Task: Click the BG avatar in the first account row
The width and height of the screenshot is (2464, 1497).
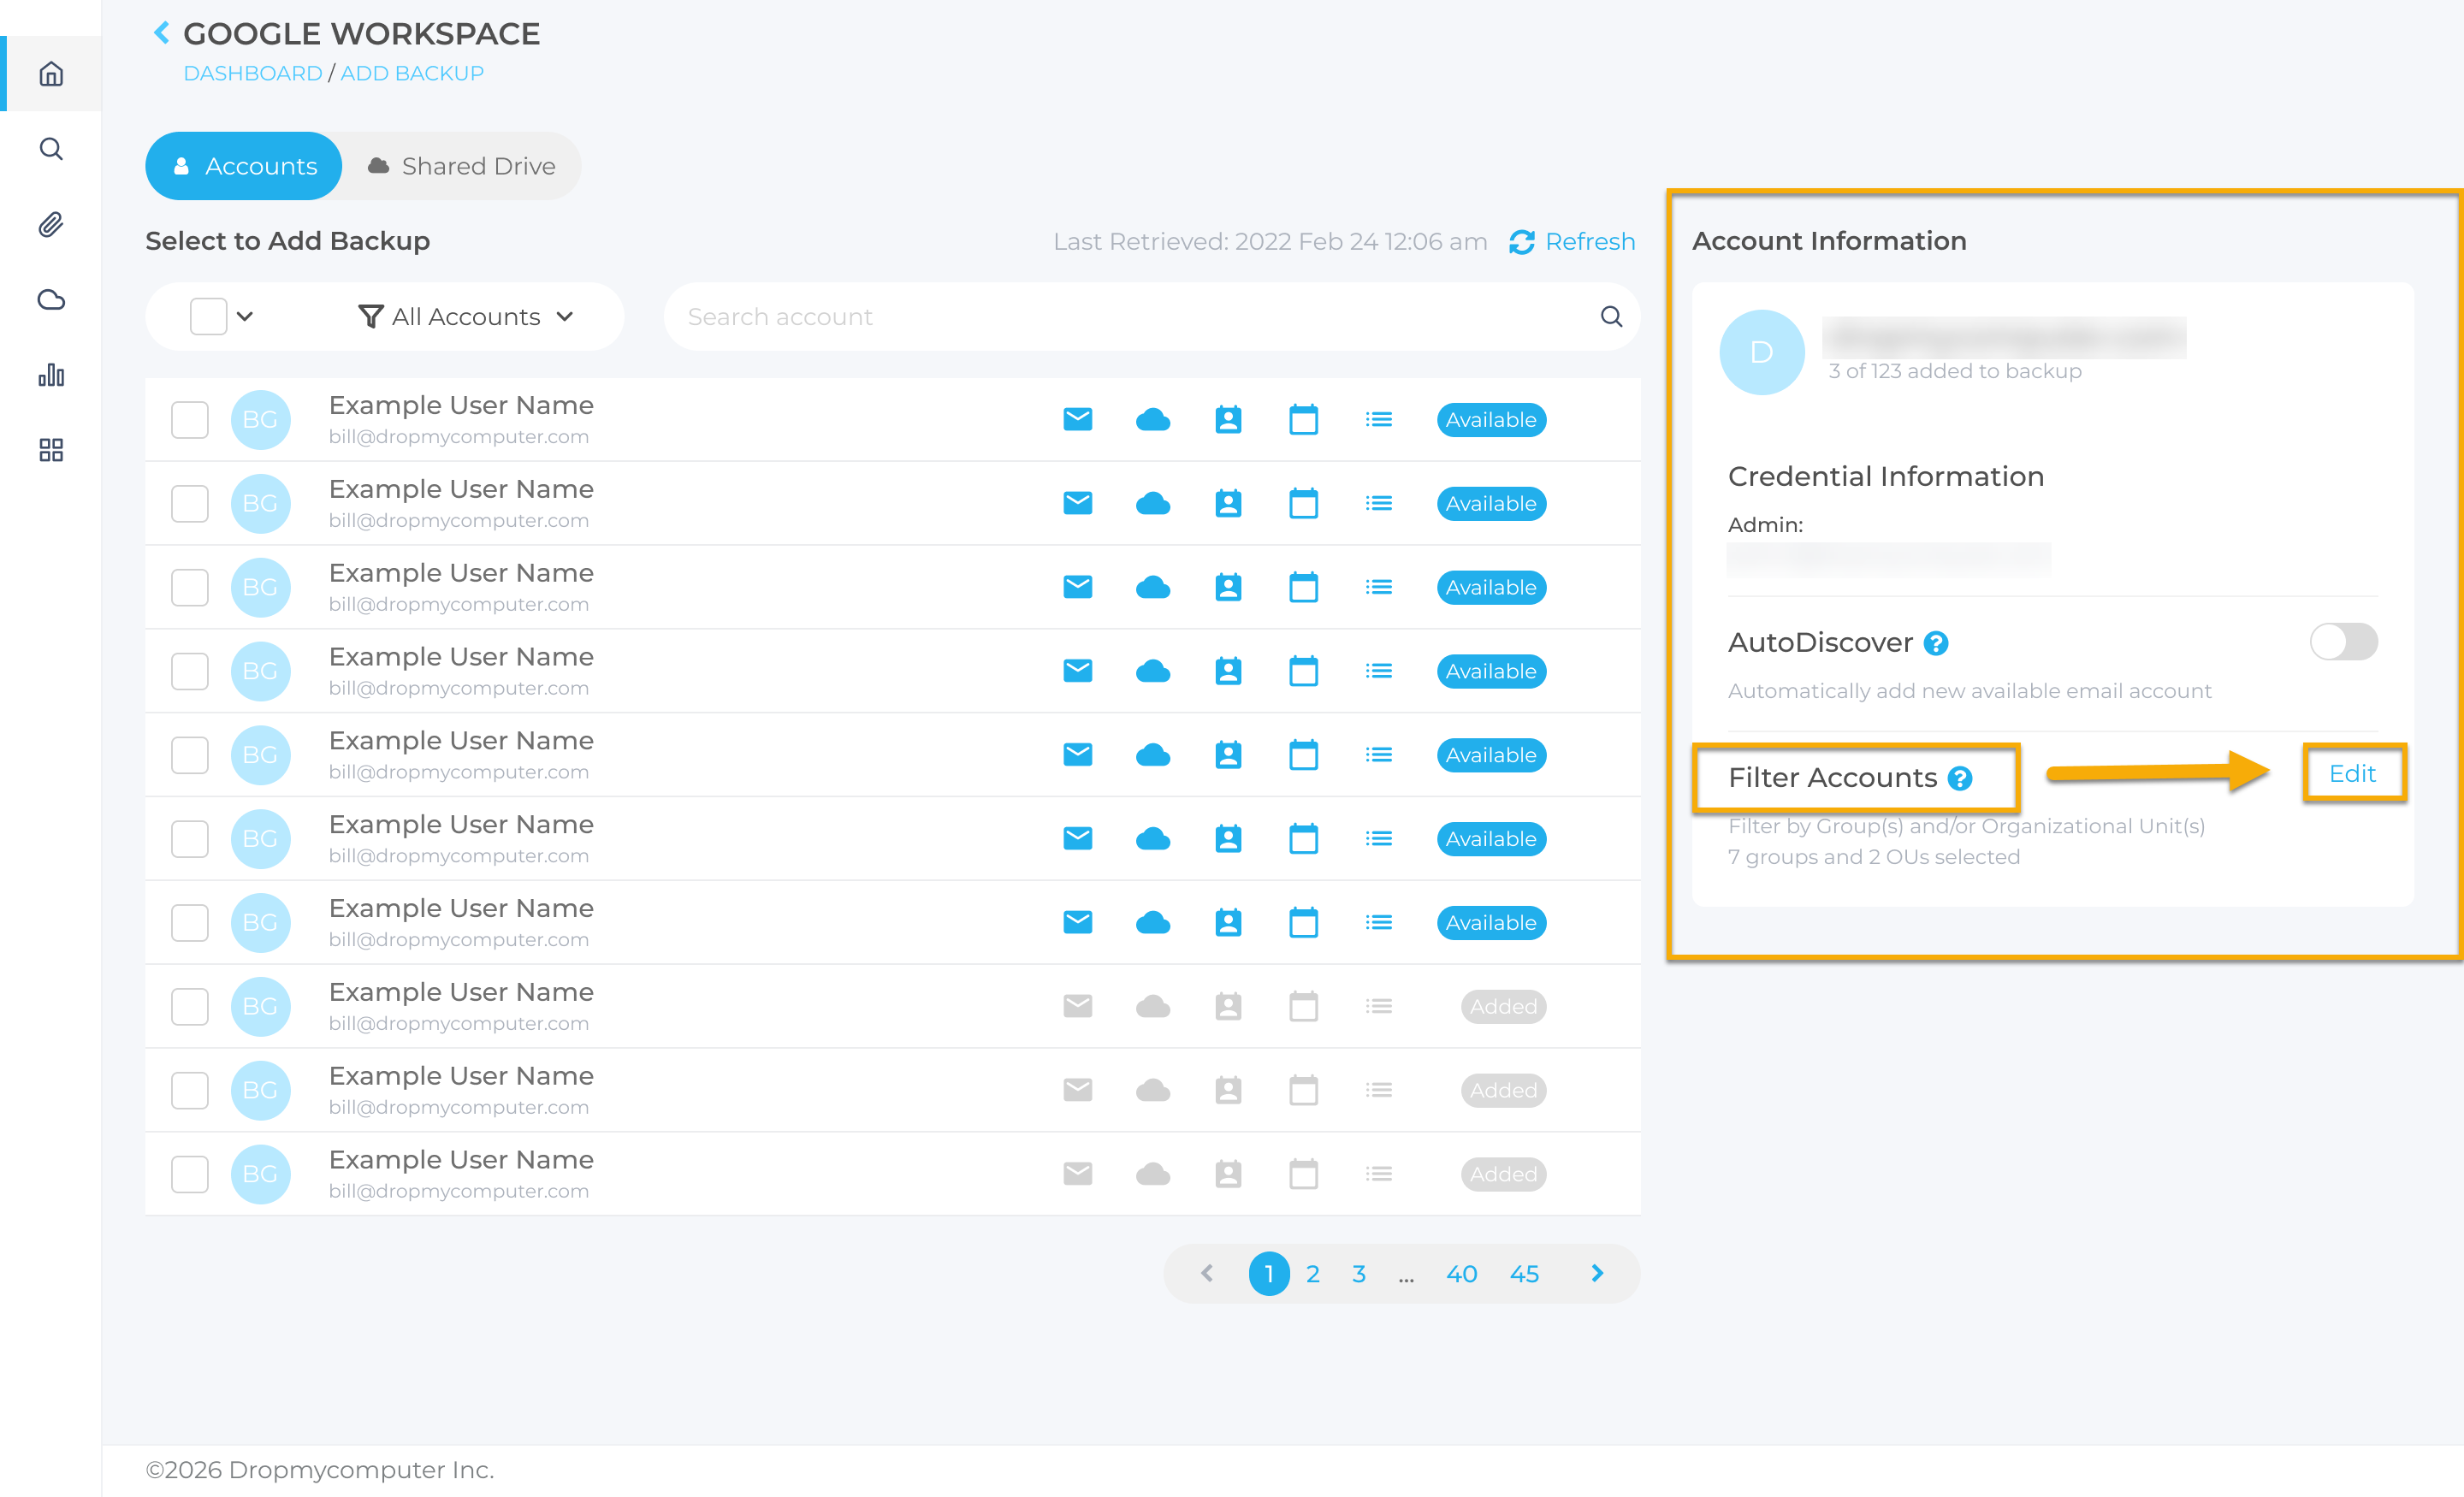Action: [260, 419]
